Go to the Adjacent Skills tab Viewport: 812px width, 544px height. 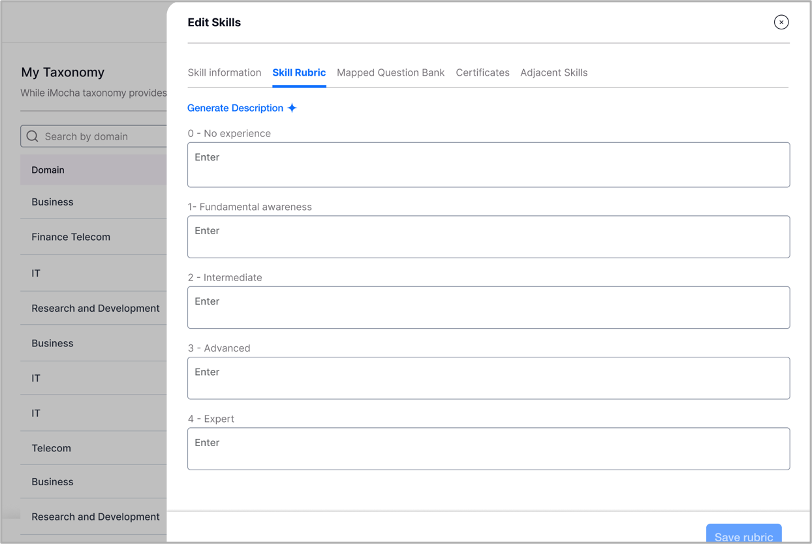(554, 73)
